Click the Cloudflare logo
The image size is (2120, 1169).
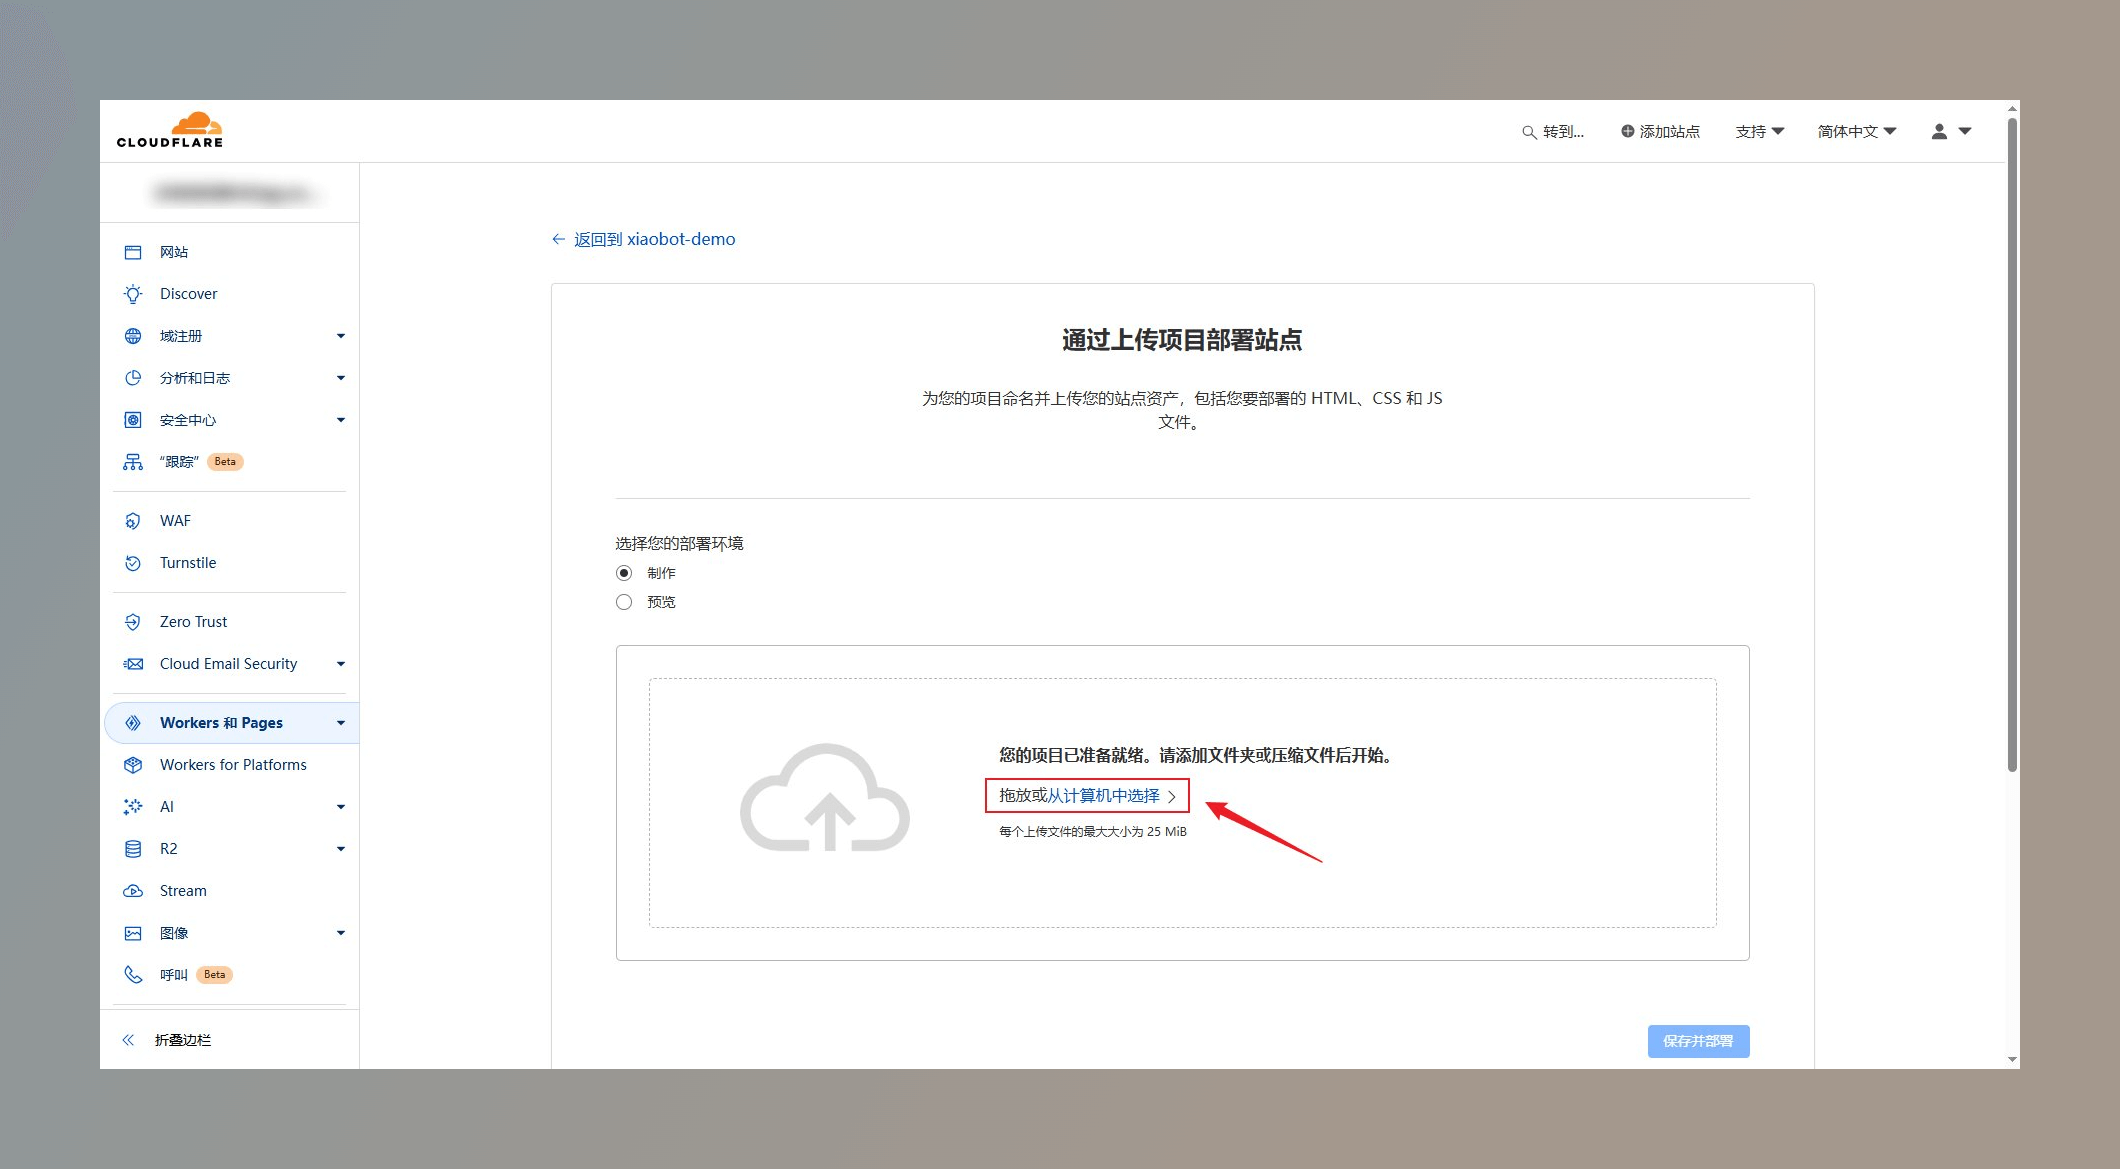[x=170, y=130]
